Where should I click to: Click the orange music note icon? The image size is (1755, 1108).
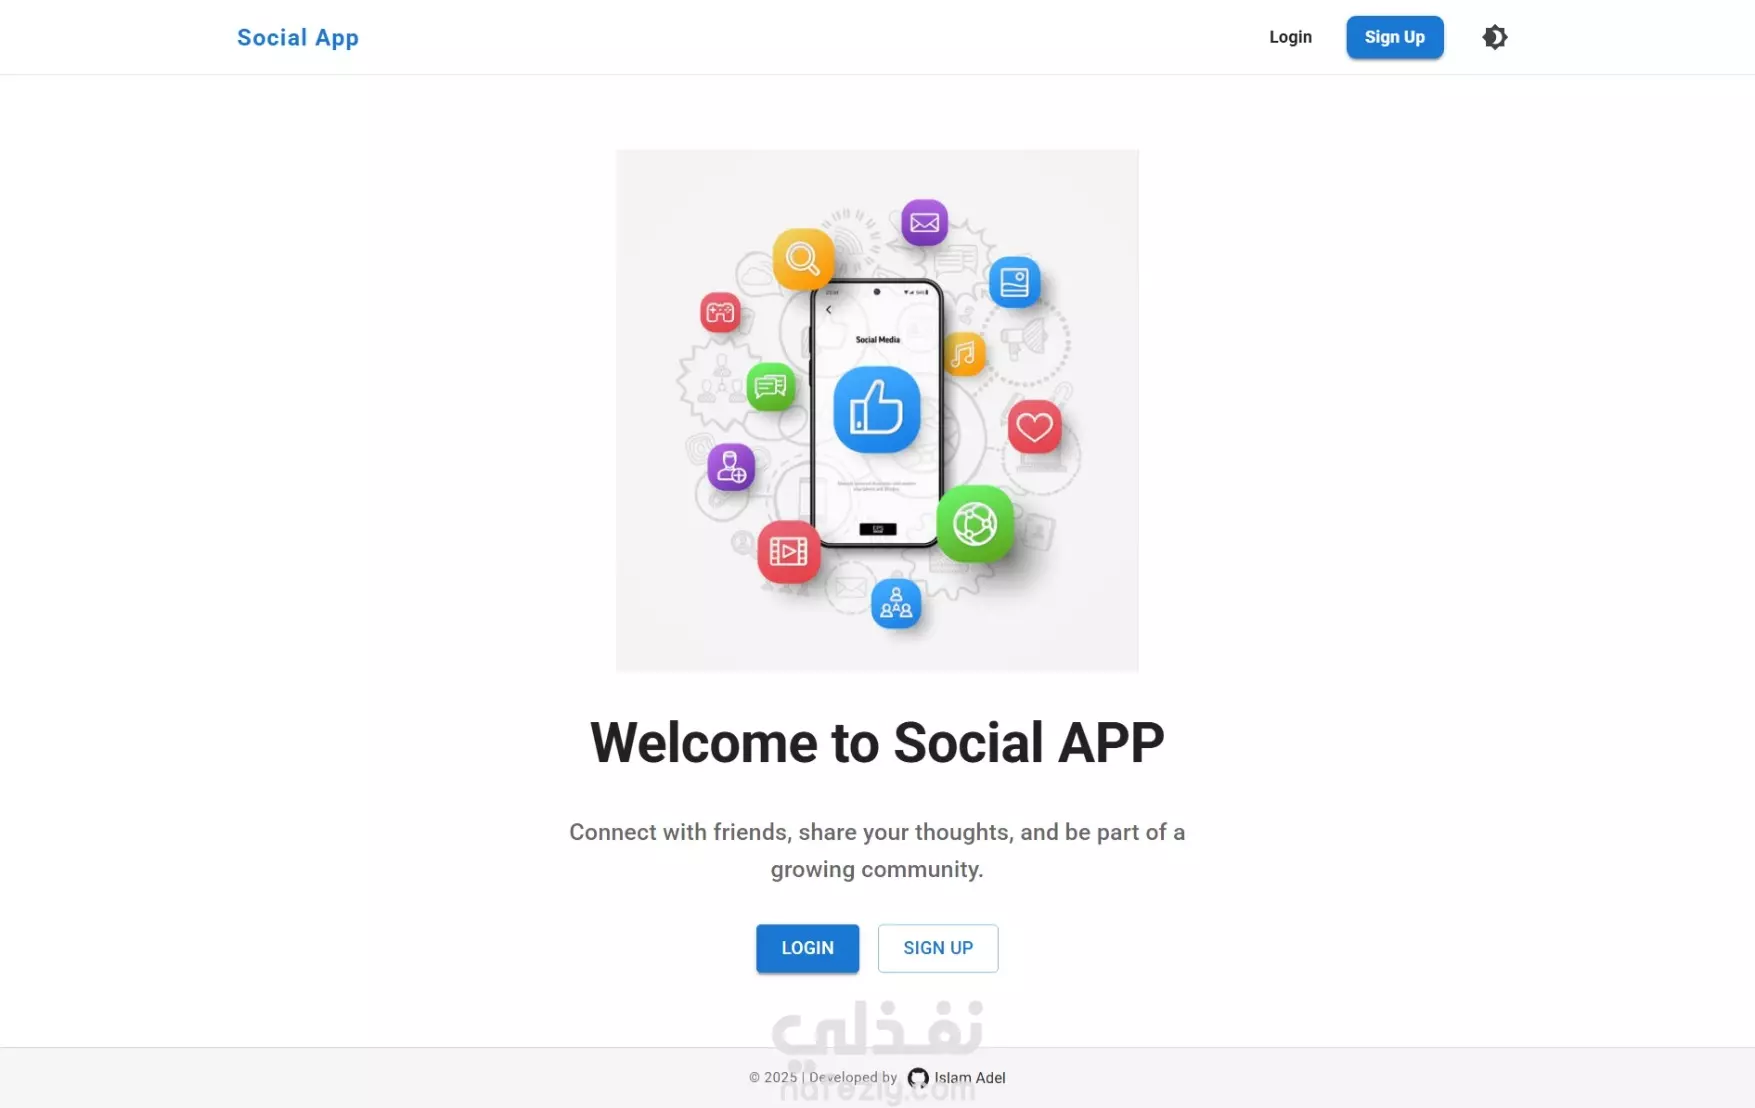click(x=964, y=353)
